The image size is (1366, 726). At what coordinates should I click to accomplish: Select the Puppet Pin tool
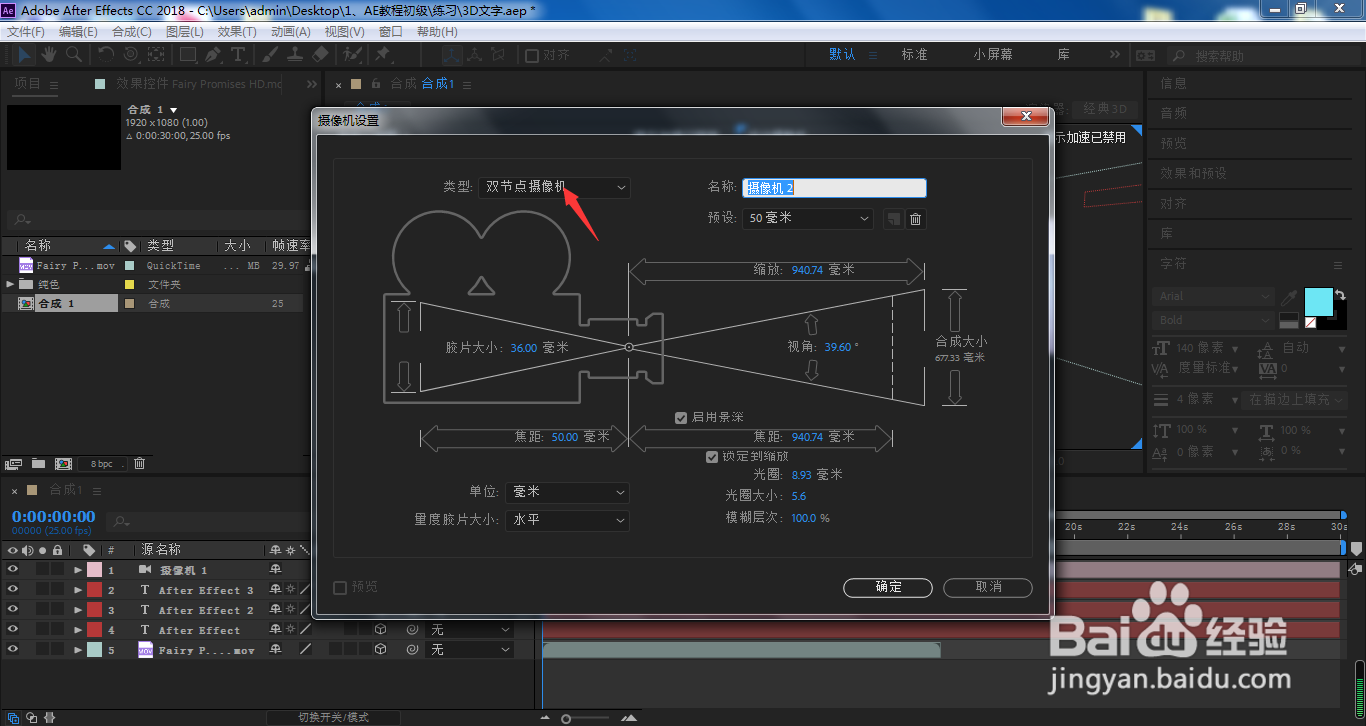click(382, 54)
